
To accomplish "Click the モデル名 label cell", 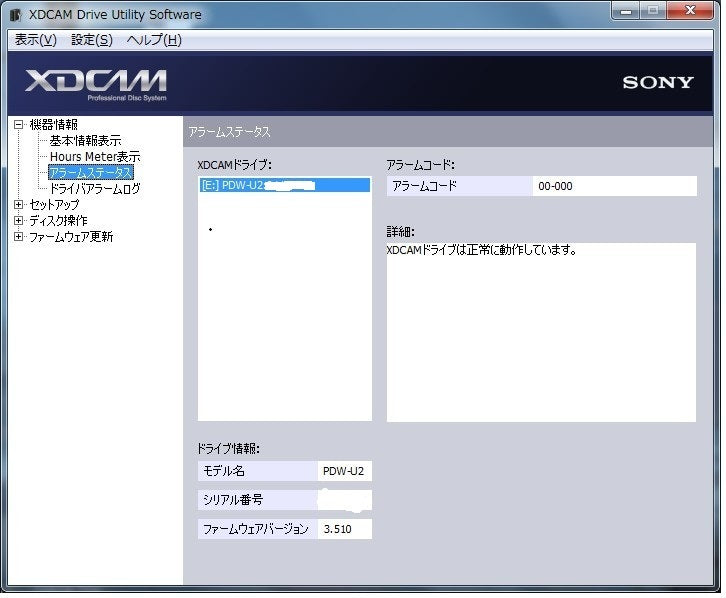I will [x=257, y=471].
